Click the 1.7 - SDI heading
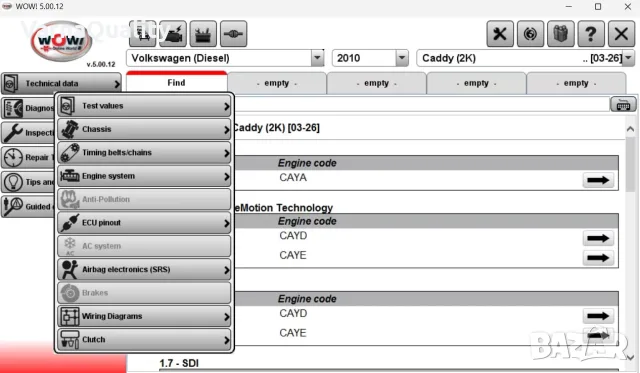The width and height of the screenshot is (640, 373). coord(179,363)
